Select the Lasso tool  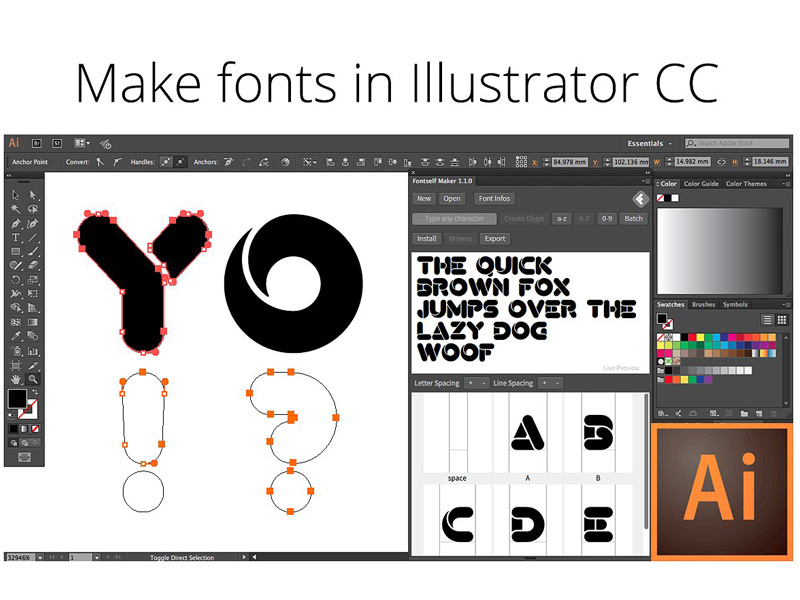[x=33, y=209]
